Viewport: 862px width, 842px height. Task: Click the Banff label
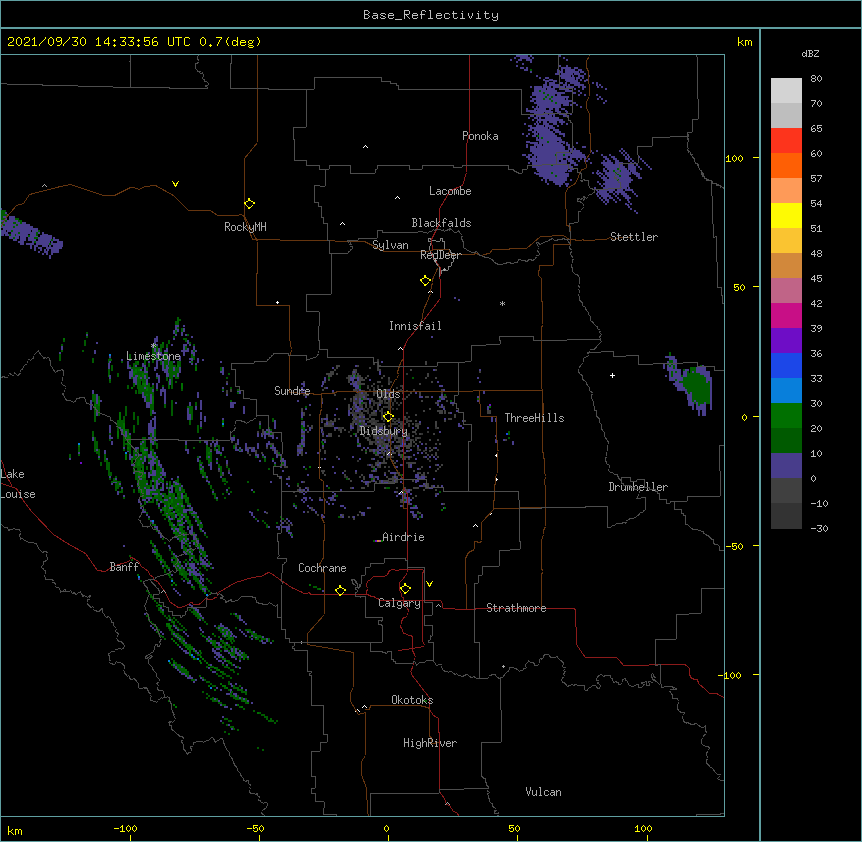(x=124, y=567)
